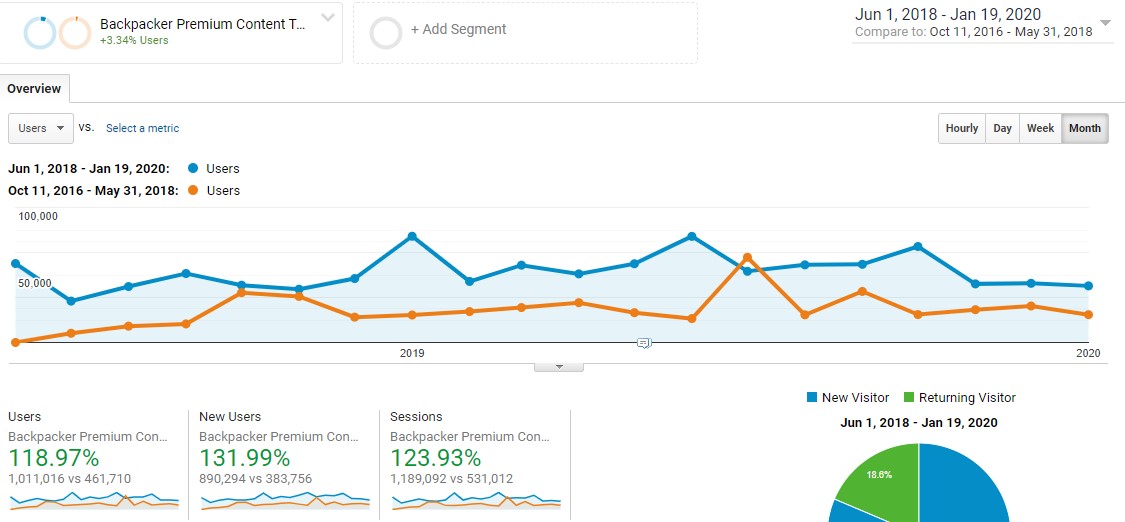Click the Select a metric link

[143, 128]
